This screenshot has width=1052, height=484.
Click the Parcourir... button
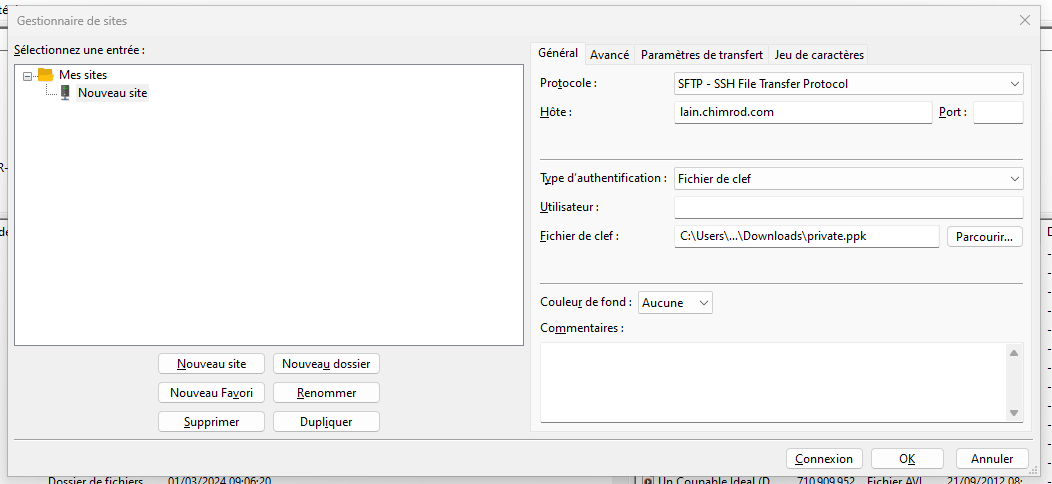pyautogui.click(x=983, y=236)
